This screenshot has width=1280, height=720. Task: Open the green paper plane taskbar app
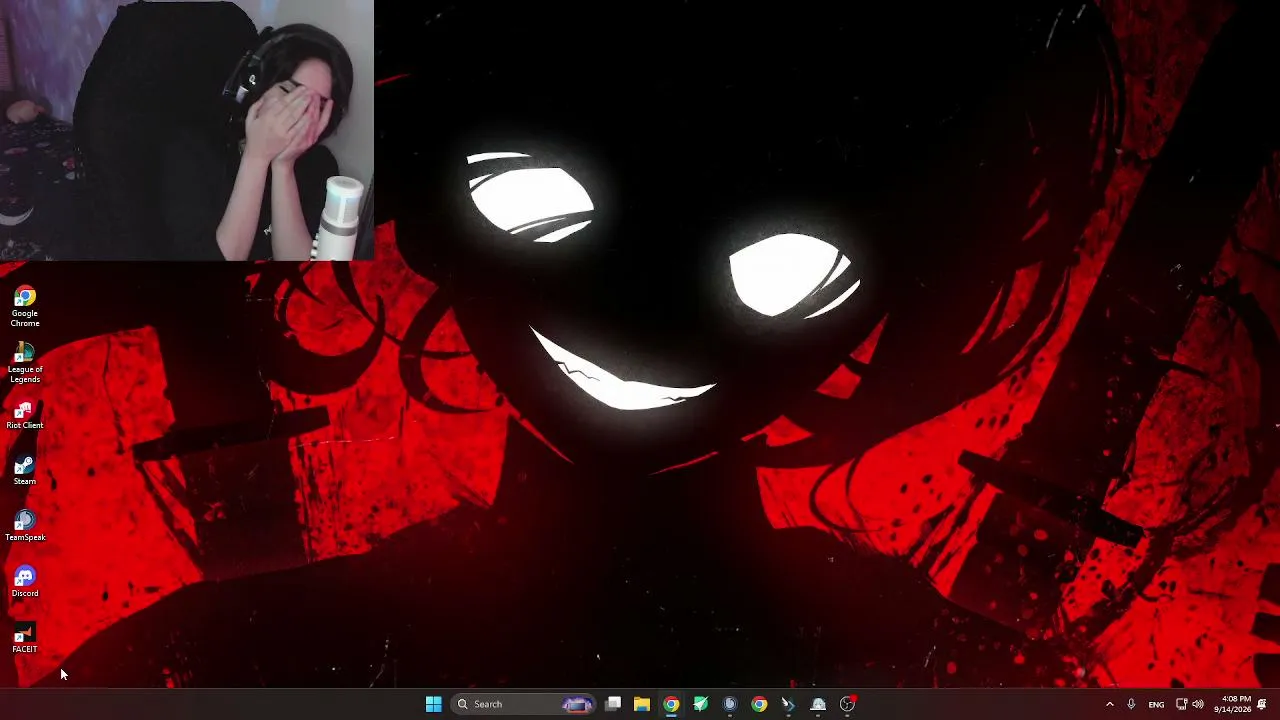[701, 704]
